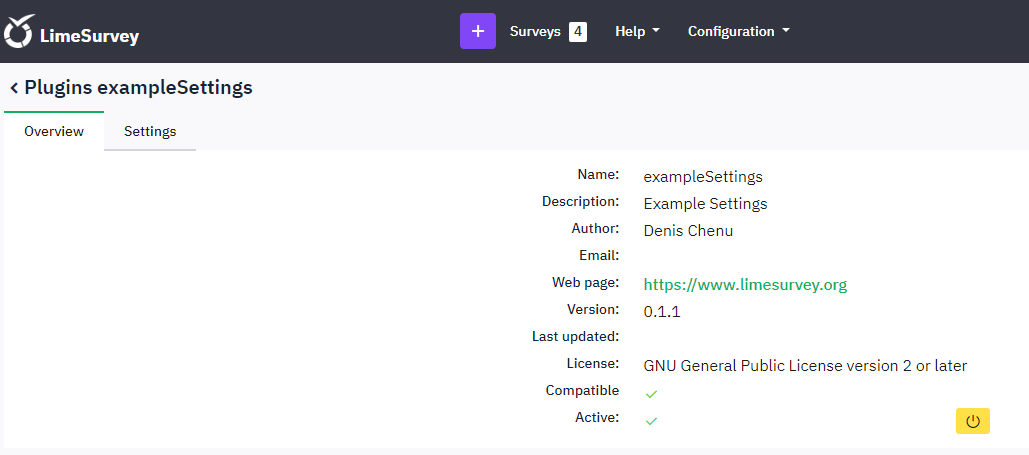The height and width of the screenshot is (455, 1029).
Task: Select the Overview tab
Action: click(54, 131)
